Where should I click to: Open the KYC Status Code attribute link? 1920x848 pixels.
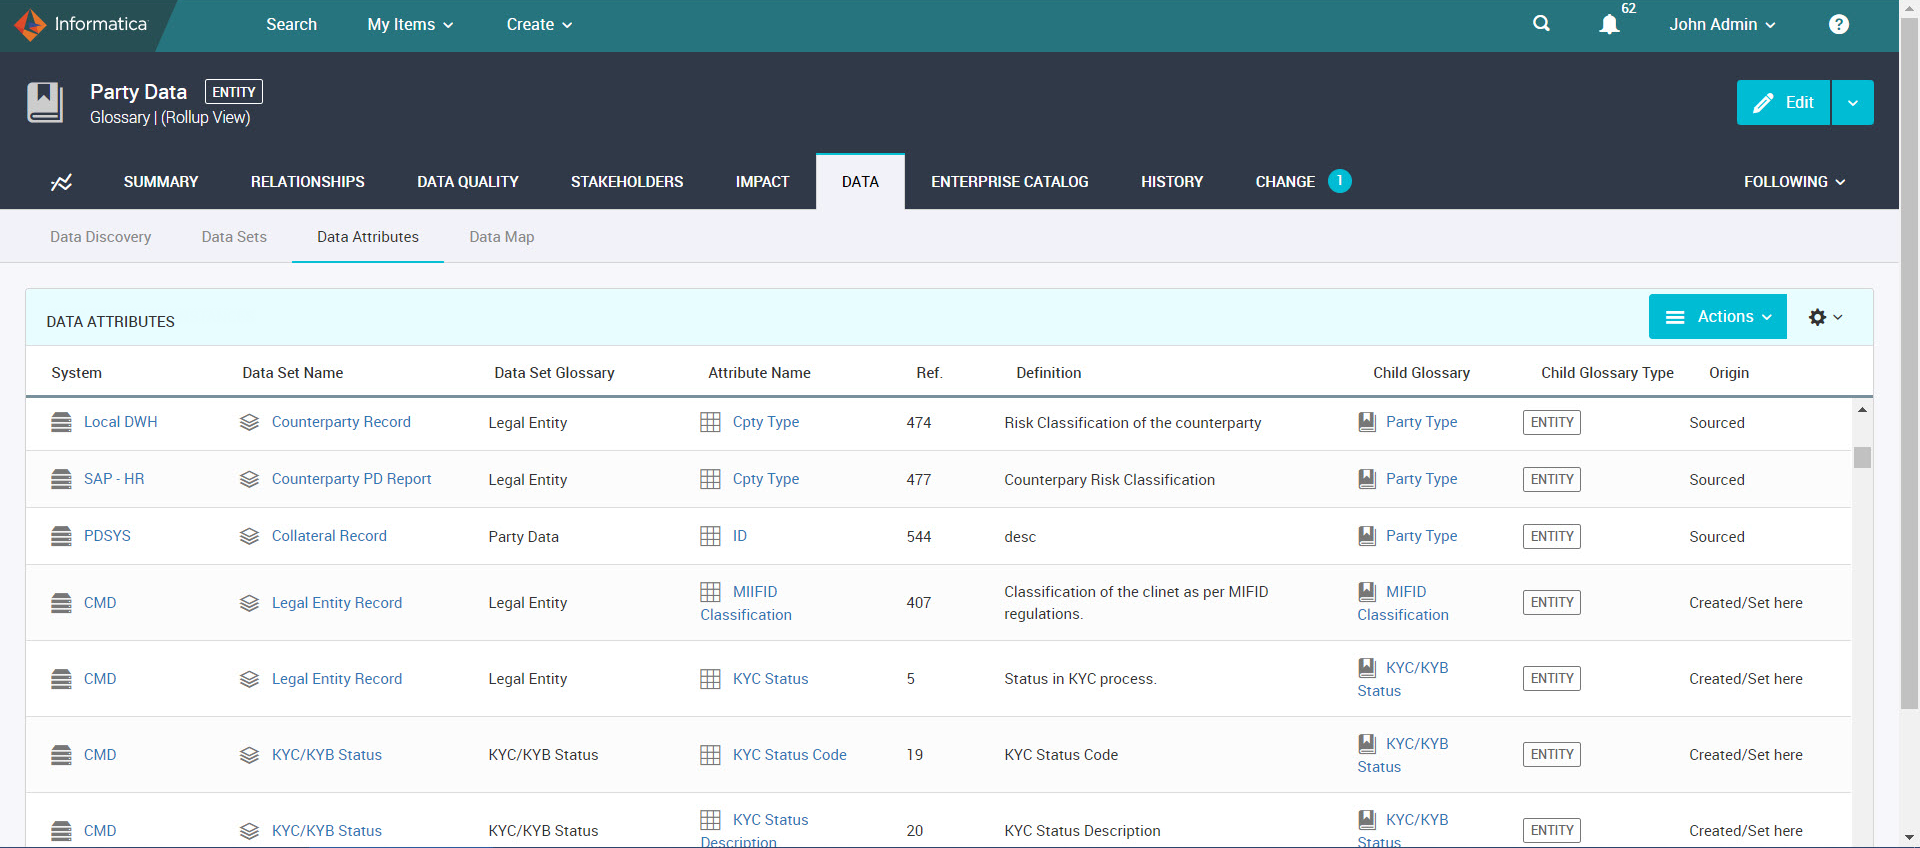point(790,755)
